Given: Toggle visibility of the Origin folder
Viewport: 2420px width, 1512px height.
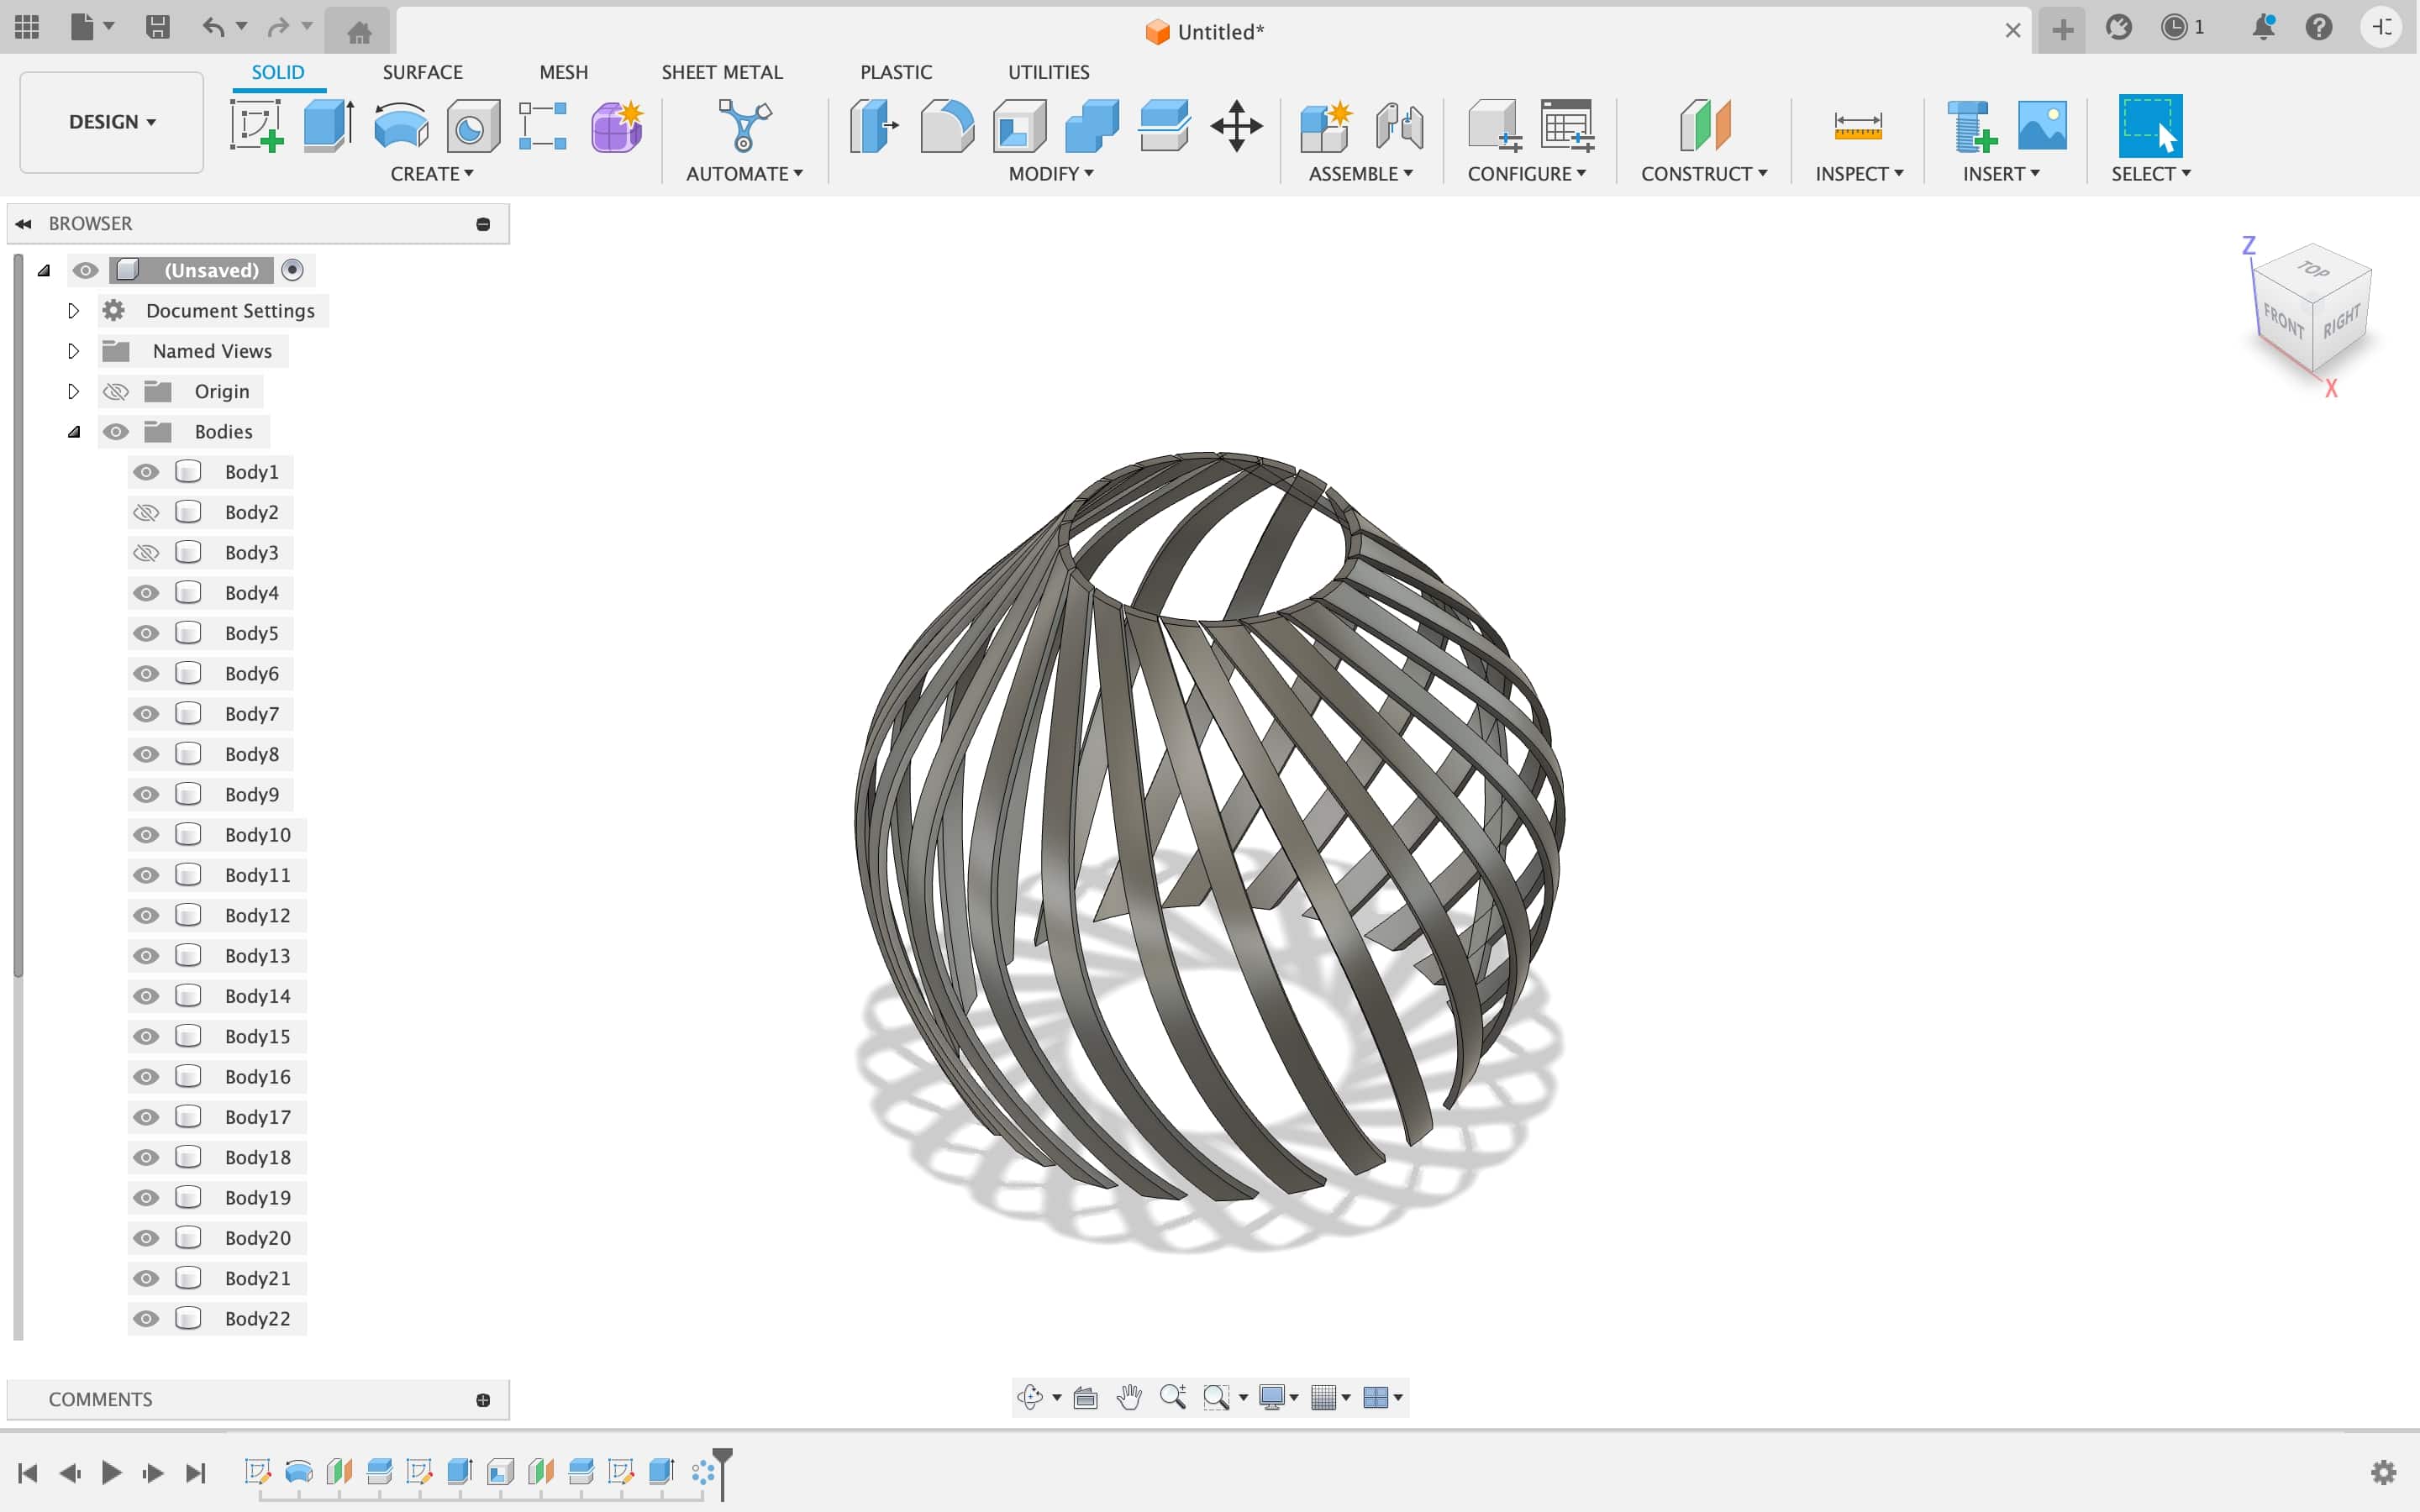Looking at the screenshot, I should 116,391.
